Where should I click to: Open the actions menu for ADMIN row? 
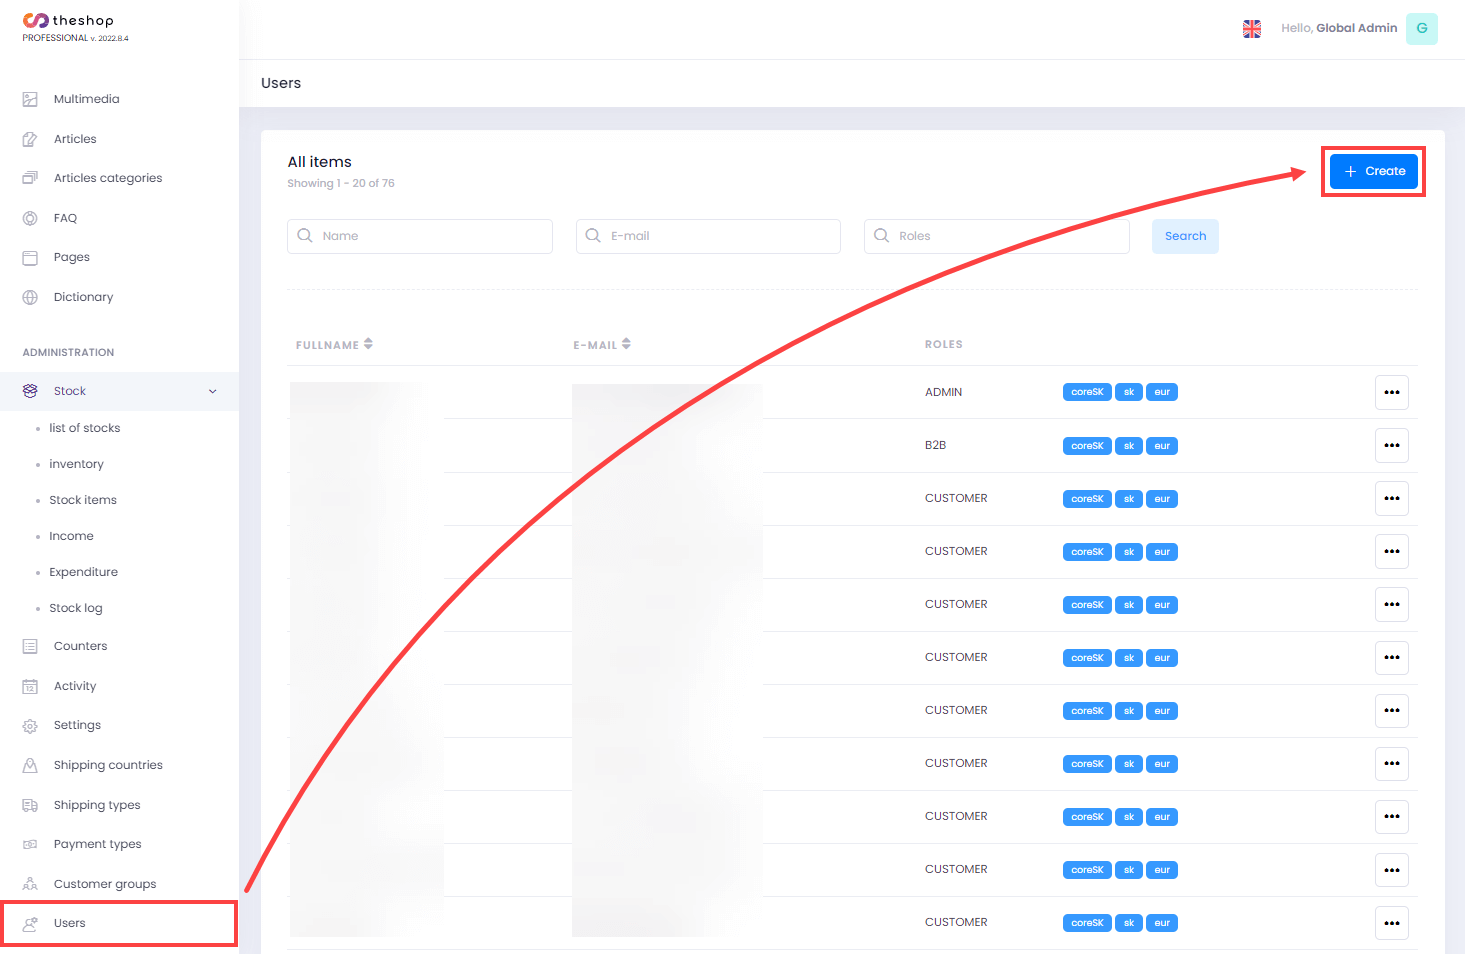coord(1392,392)
